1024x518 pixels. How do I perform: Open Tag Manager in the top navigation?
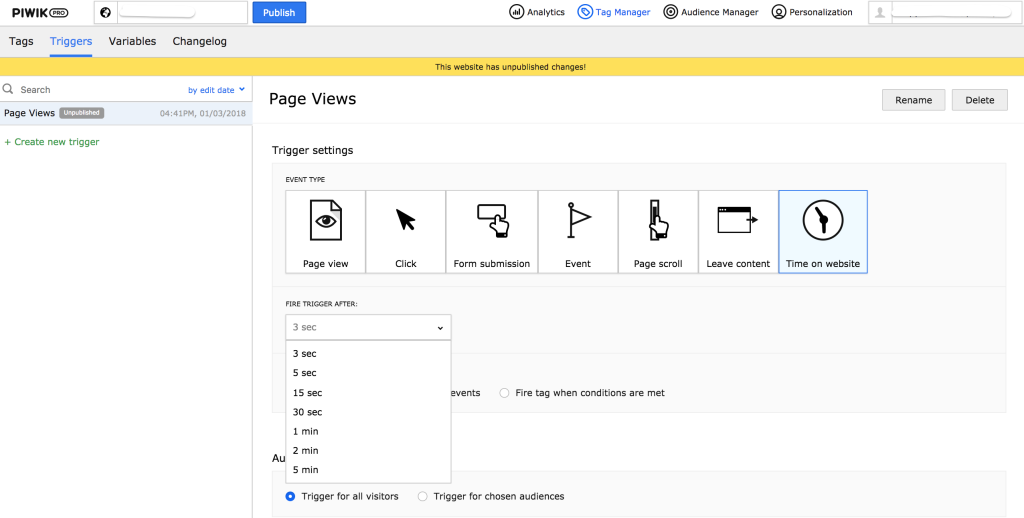(614, 12)
